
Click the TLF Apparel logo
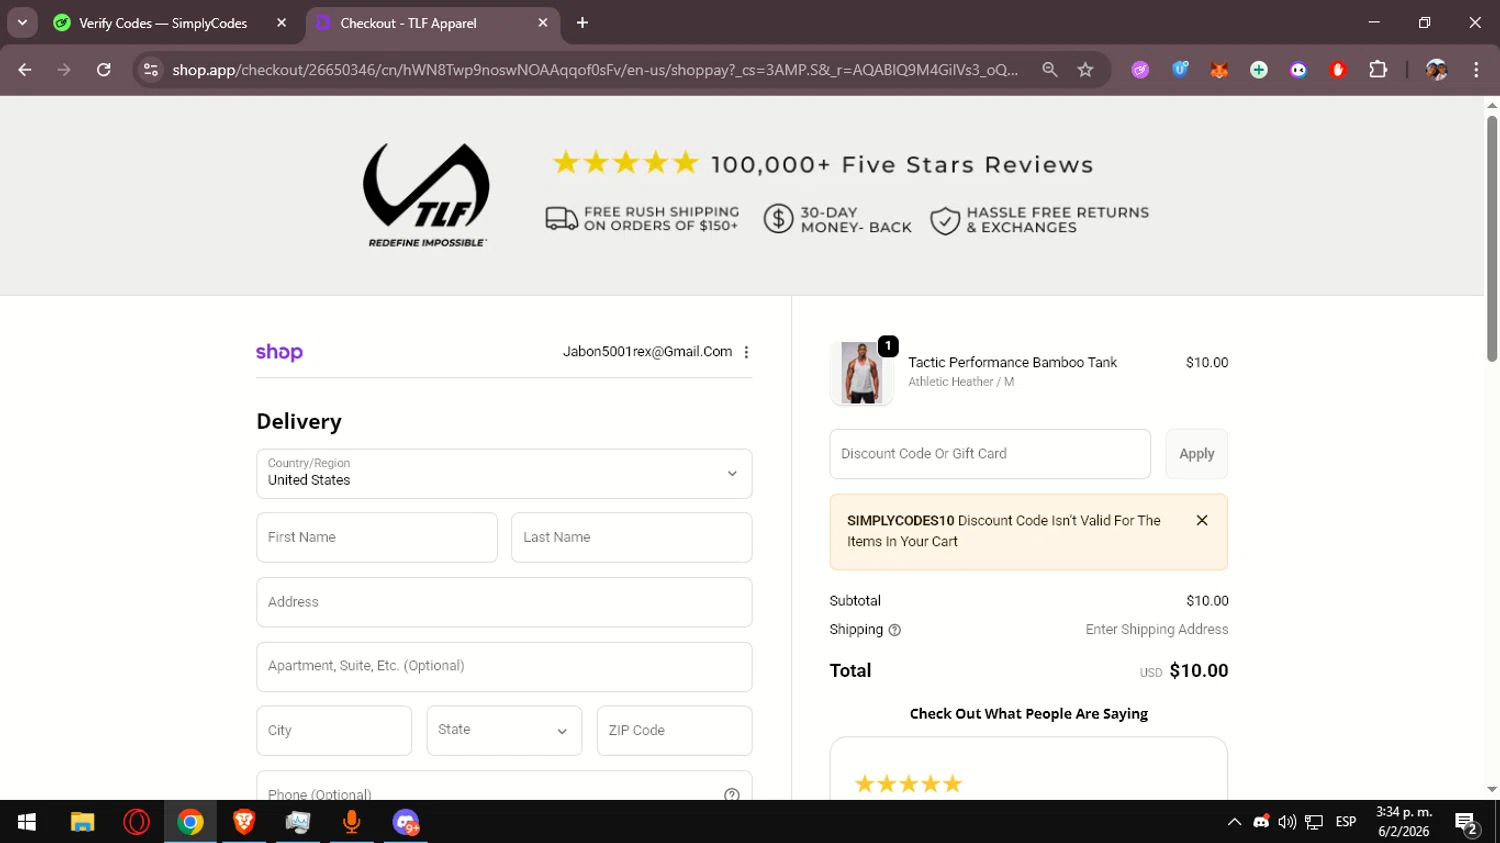tap(426, 195)
